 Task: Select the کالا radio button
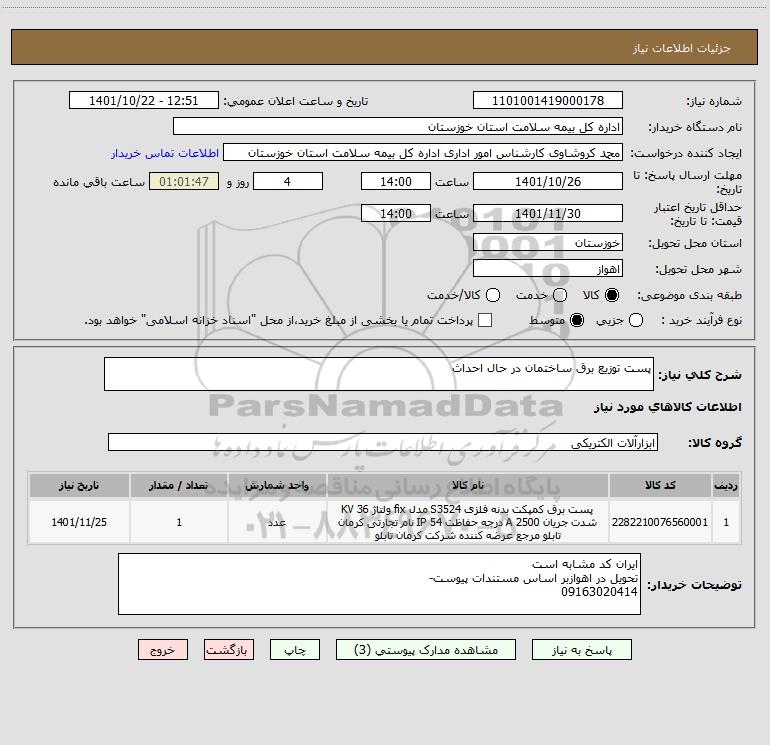612,295
